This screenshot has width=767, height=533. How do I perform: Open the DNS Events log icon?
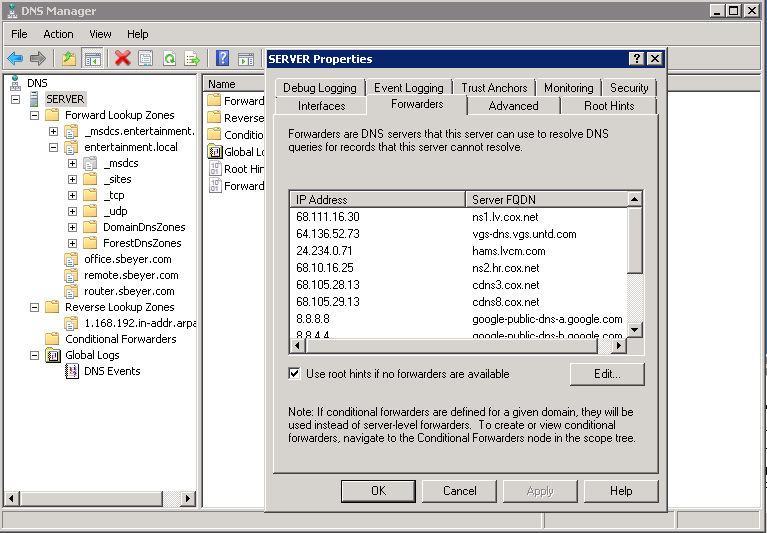(72, 371)
